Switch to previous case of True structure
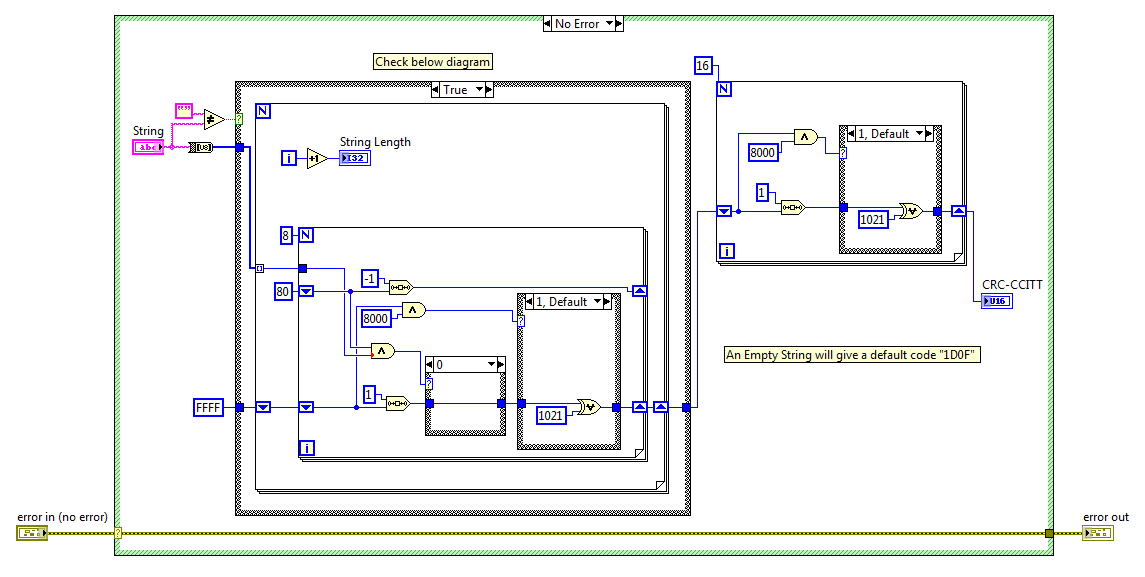1145x577 pixels. click(x=436, y=90)
